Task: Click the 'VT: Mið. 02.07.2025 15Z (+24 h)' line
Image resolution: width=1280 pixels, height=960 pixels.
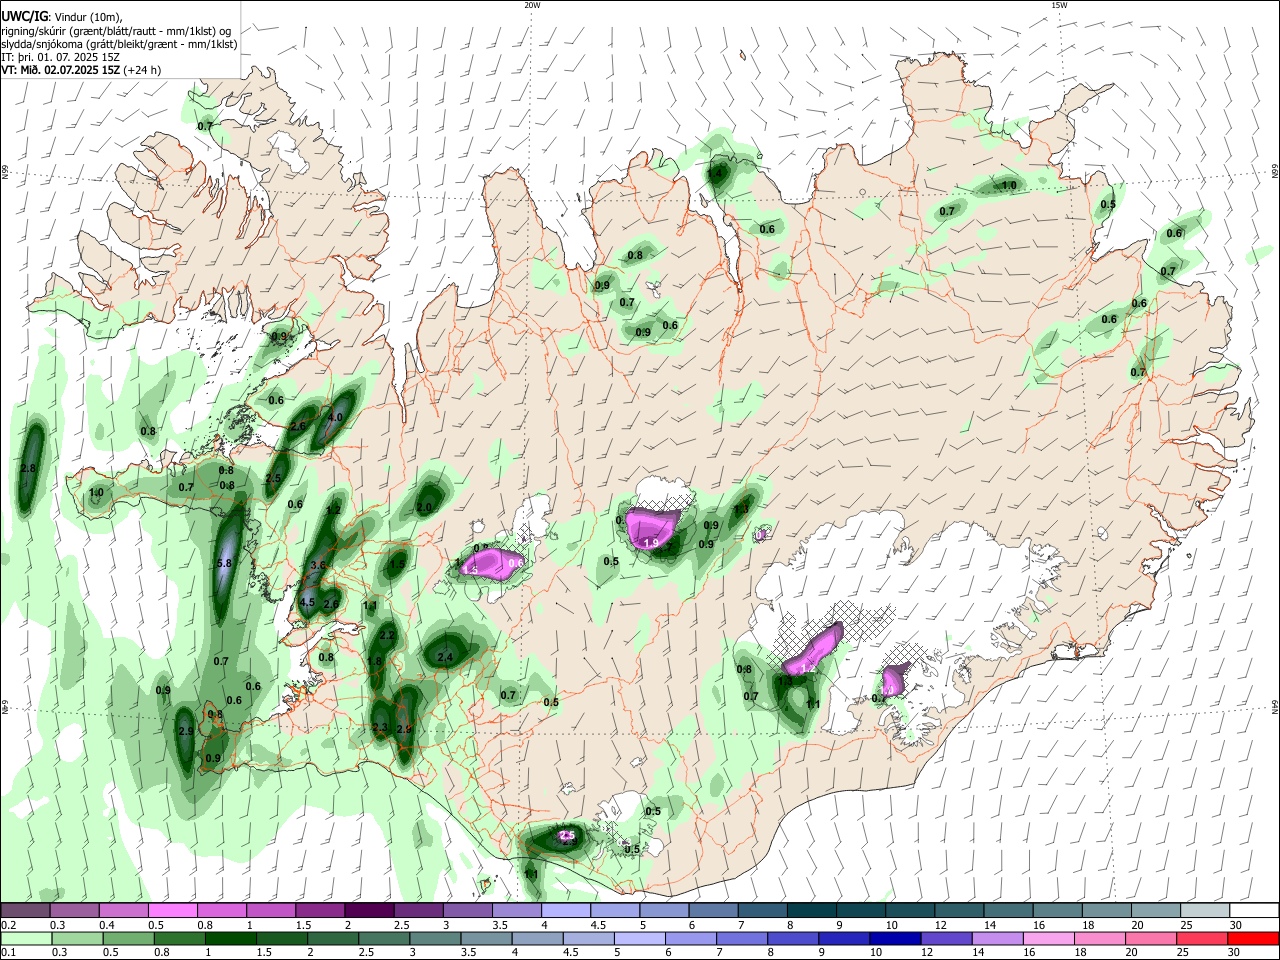Action: point(81,70)
